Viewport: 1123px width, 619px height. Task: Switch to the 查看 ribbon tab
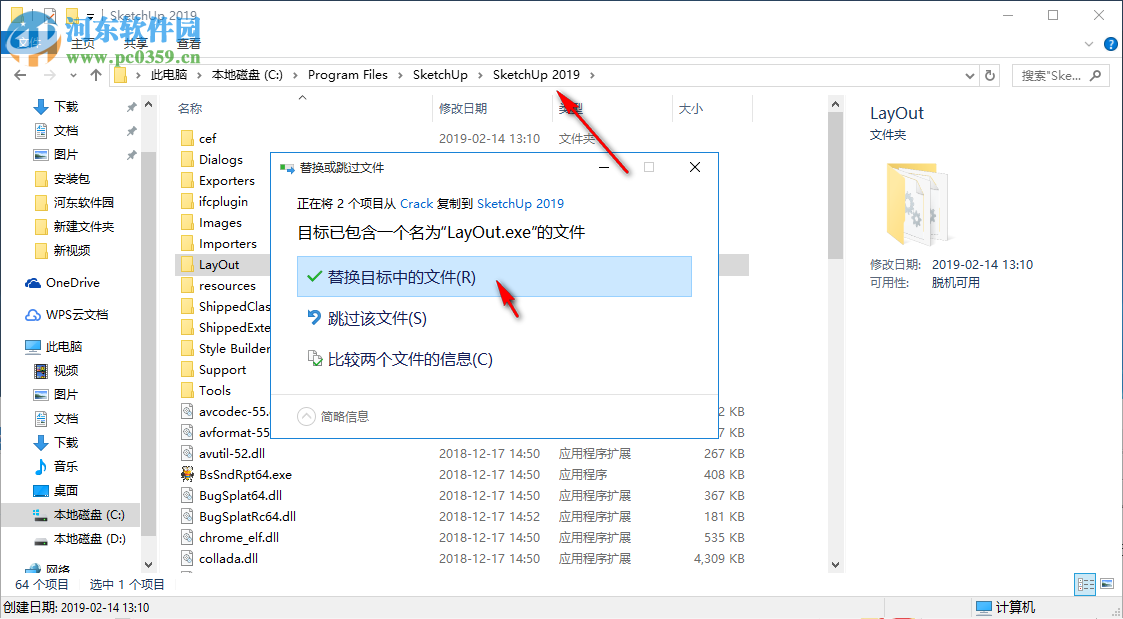188,43
